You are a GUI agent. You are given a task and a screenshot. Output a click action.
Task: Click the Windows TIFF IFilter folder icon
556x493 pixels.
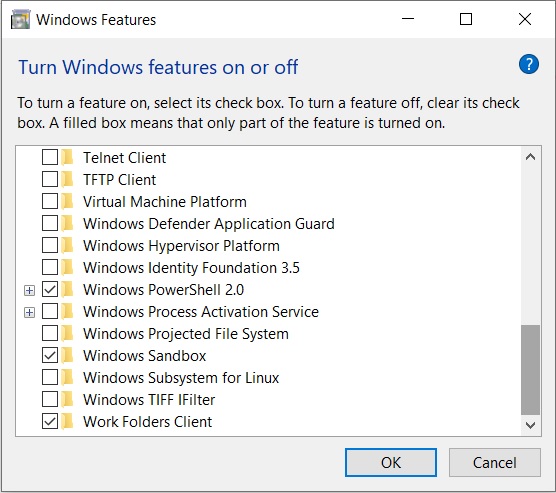(x=67, y=399)
